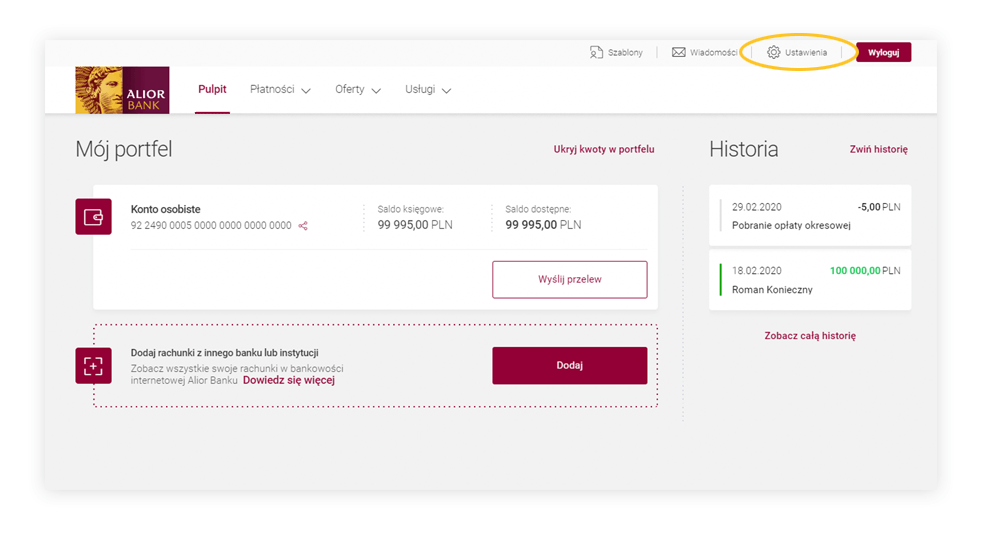Expand the Usługi dropdown menu

click(428, 90)
